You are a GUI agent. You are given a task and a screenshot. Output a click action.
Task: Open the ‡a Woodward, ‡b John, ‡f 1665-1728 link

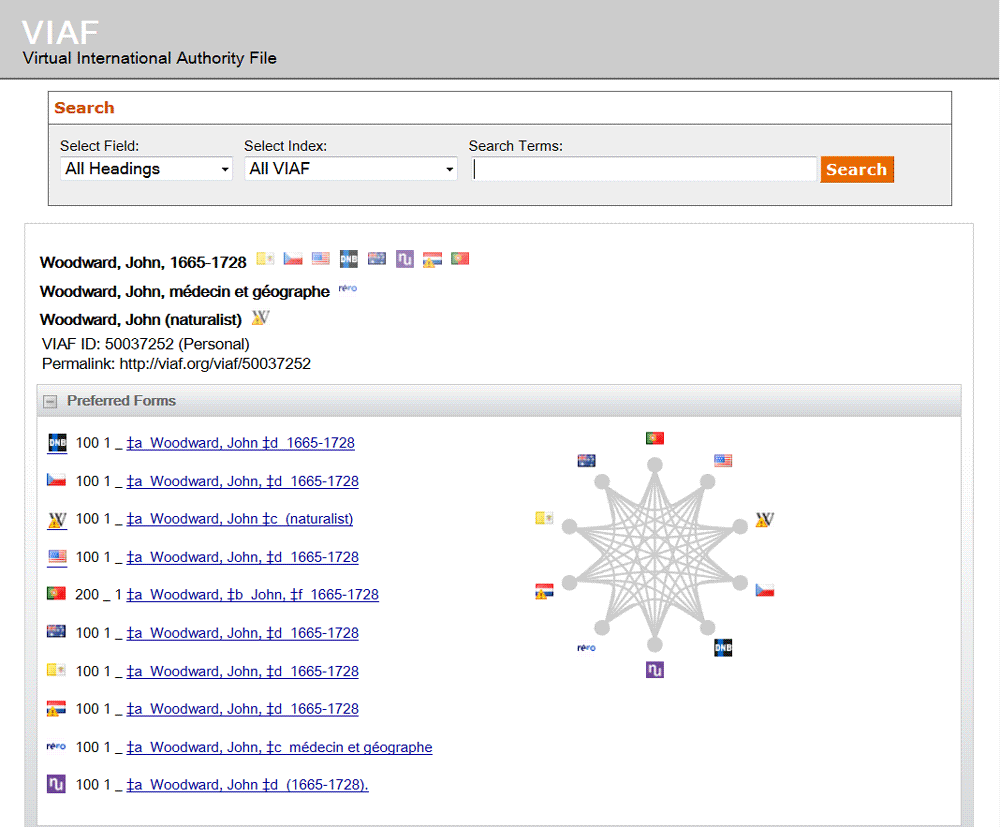253,595
